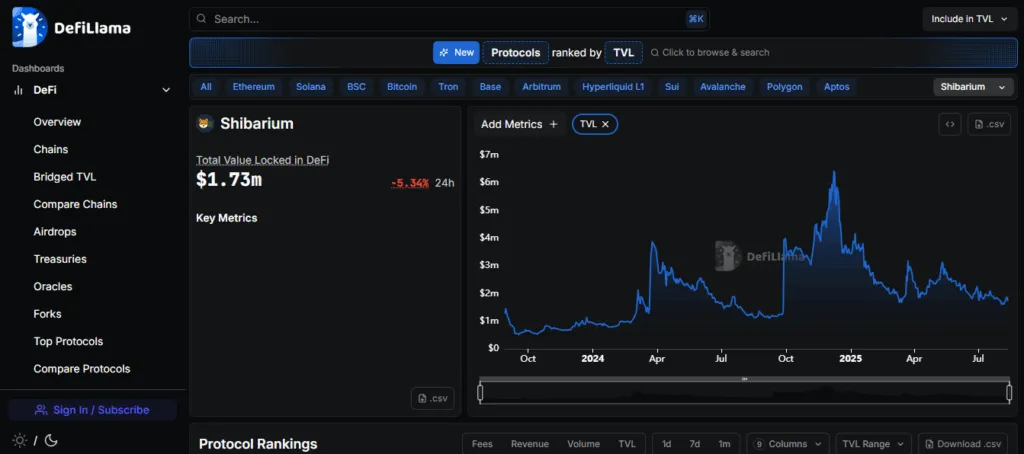Click the right chart range handle
Viewport: 1024px width, 454px height.
click(1009, 393)
